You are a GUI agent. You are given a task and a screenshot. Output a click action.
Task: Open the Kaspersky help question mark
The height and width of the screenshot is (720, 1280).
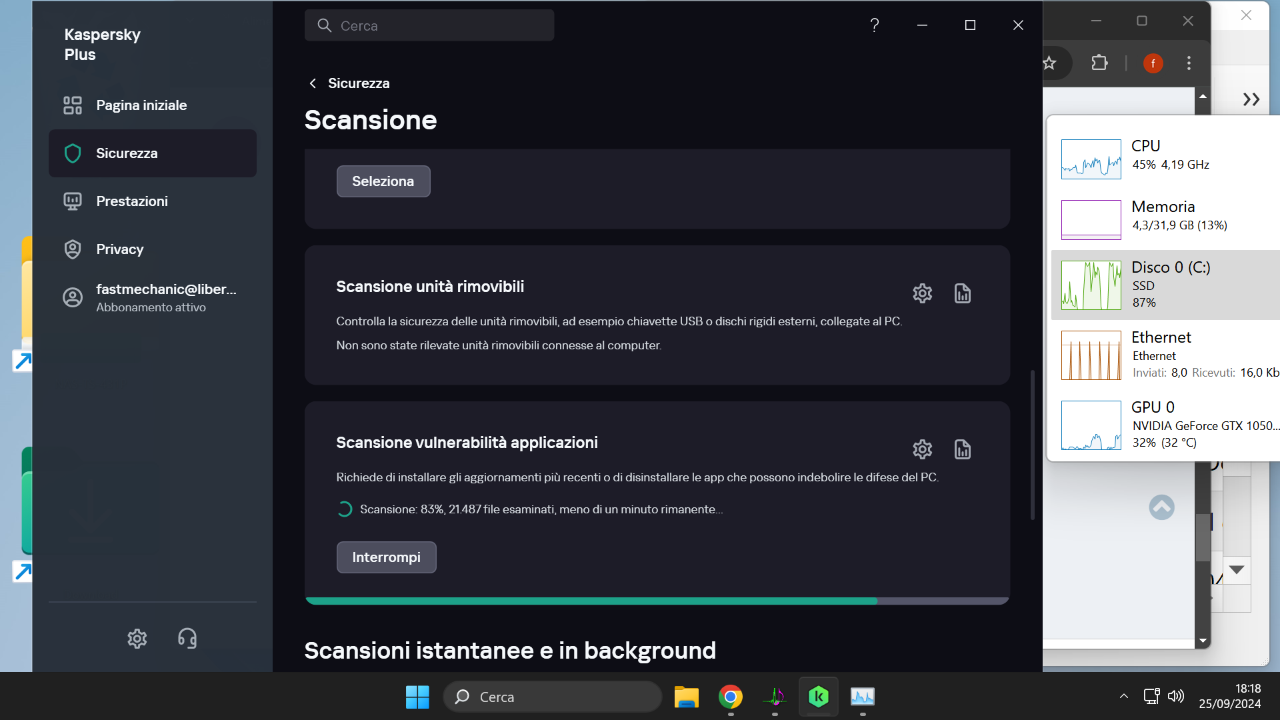pos(874,26)
